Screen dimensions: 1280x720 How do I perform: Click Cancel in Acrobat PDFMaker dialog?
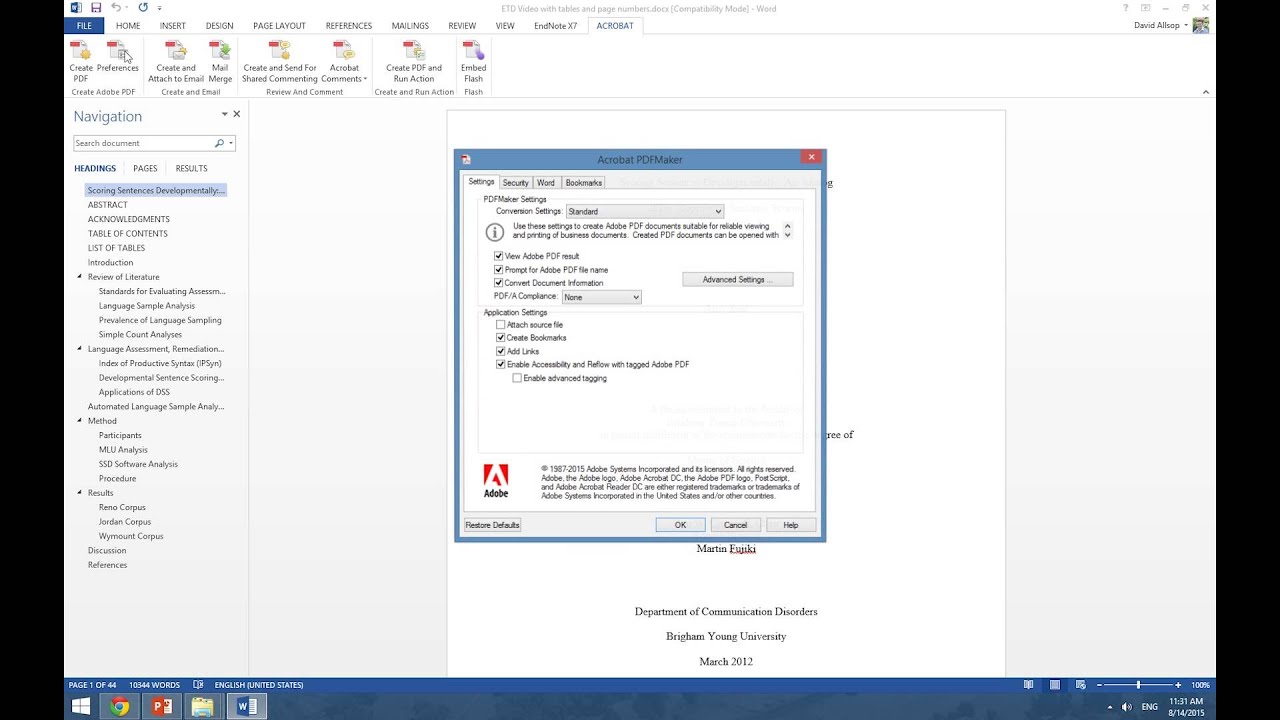pyautogui.click(x=735, y=525)
